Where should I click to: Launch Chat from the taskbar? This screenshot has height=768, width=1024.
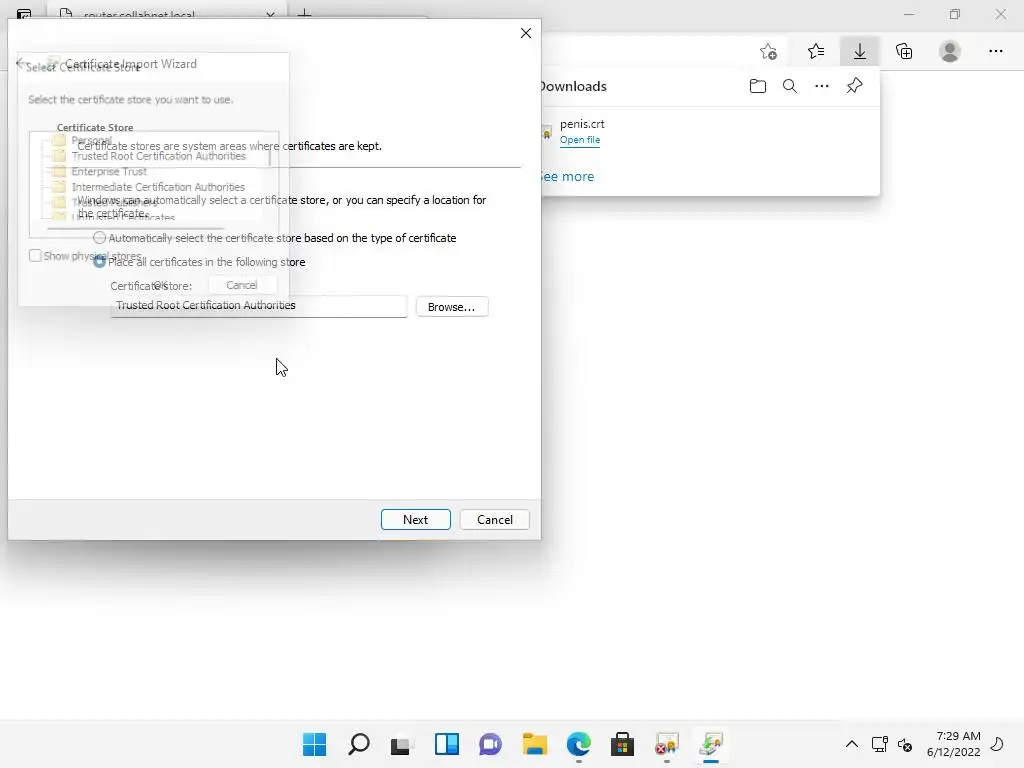(x=490, y=744)
